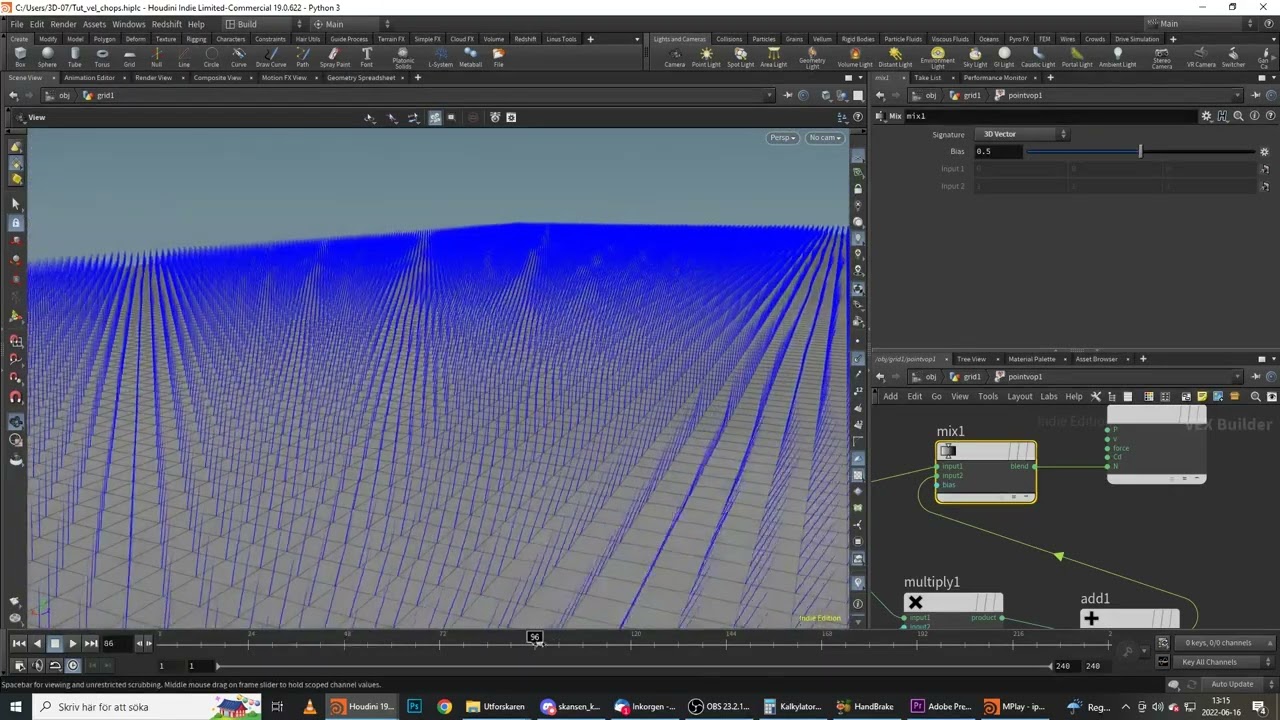Pick the Draw Curve shelf tool
This screenshot has height=720, width=1280.
click(x=271, y=57)
